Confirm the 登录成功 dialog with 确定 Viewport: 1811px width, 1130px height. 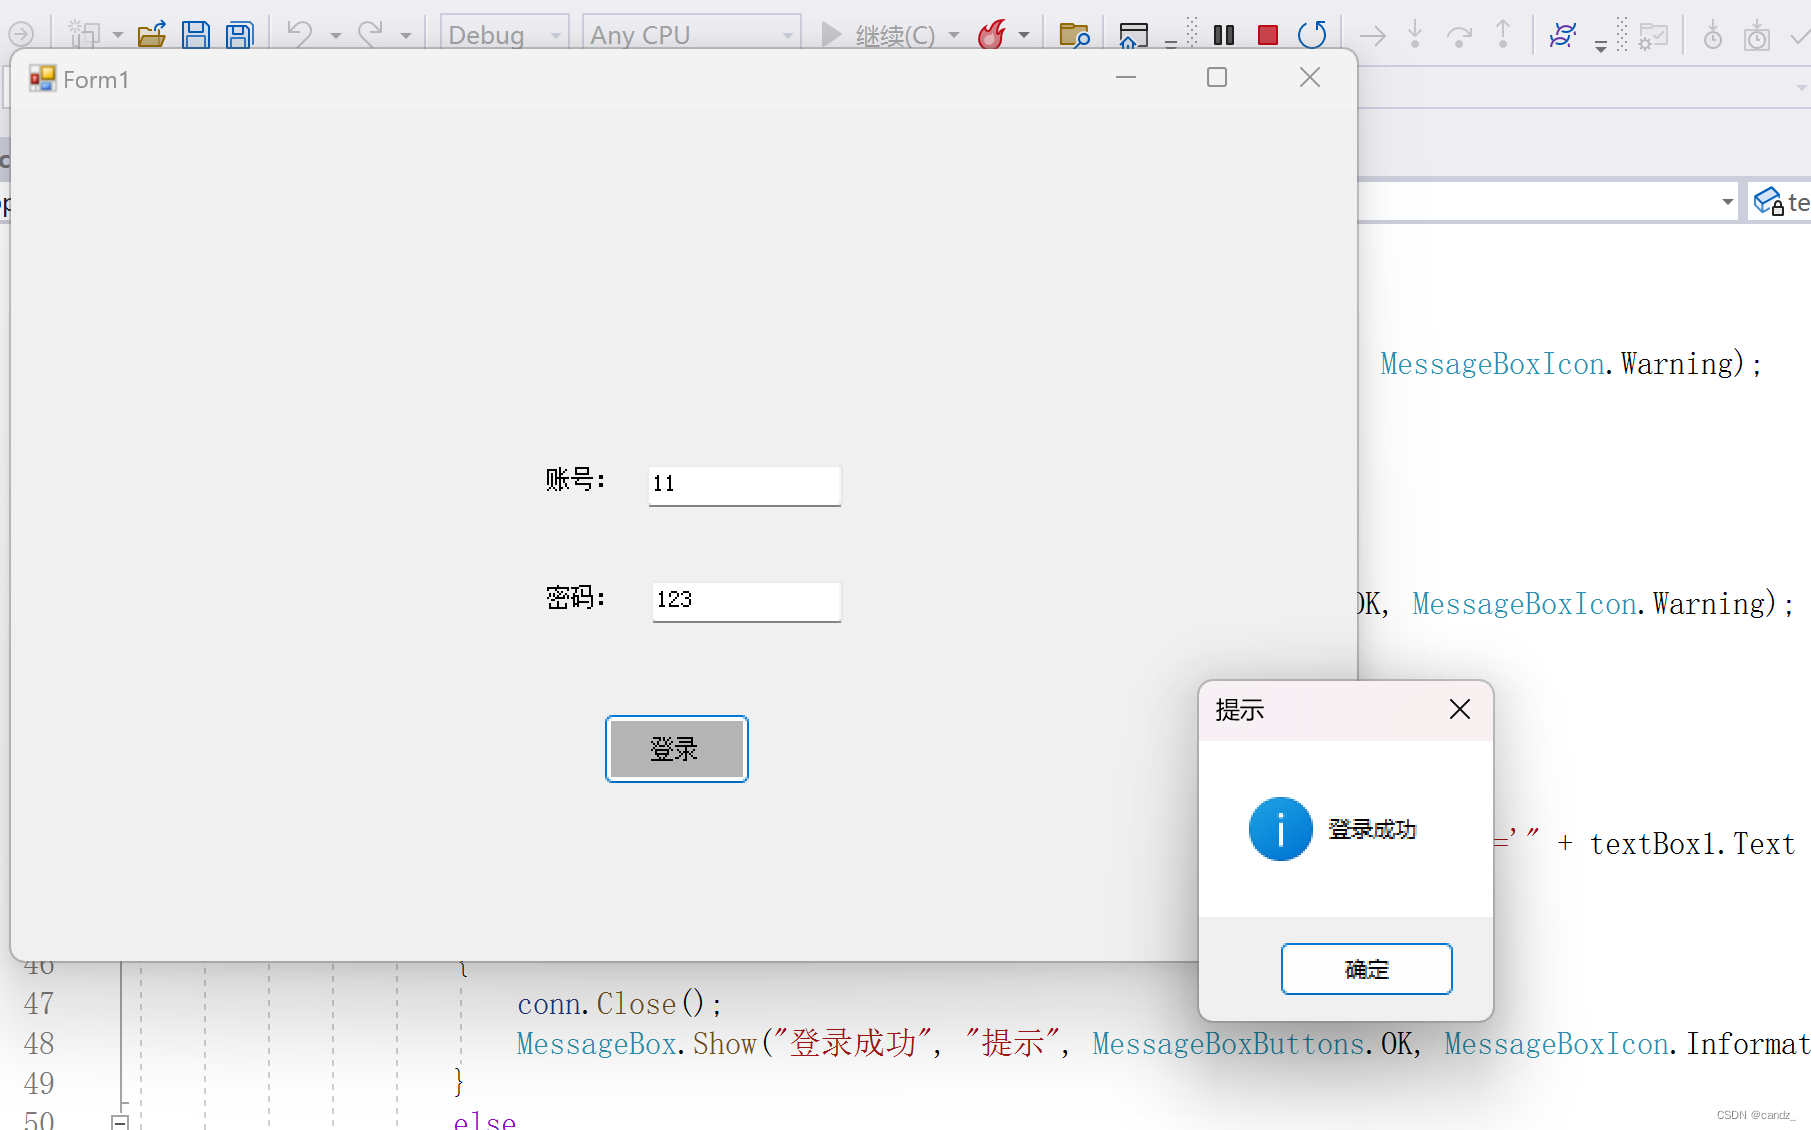[1366, 968]
